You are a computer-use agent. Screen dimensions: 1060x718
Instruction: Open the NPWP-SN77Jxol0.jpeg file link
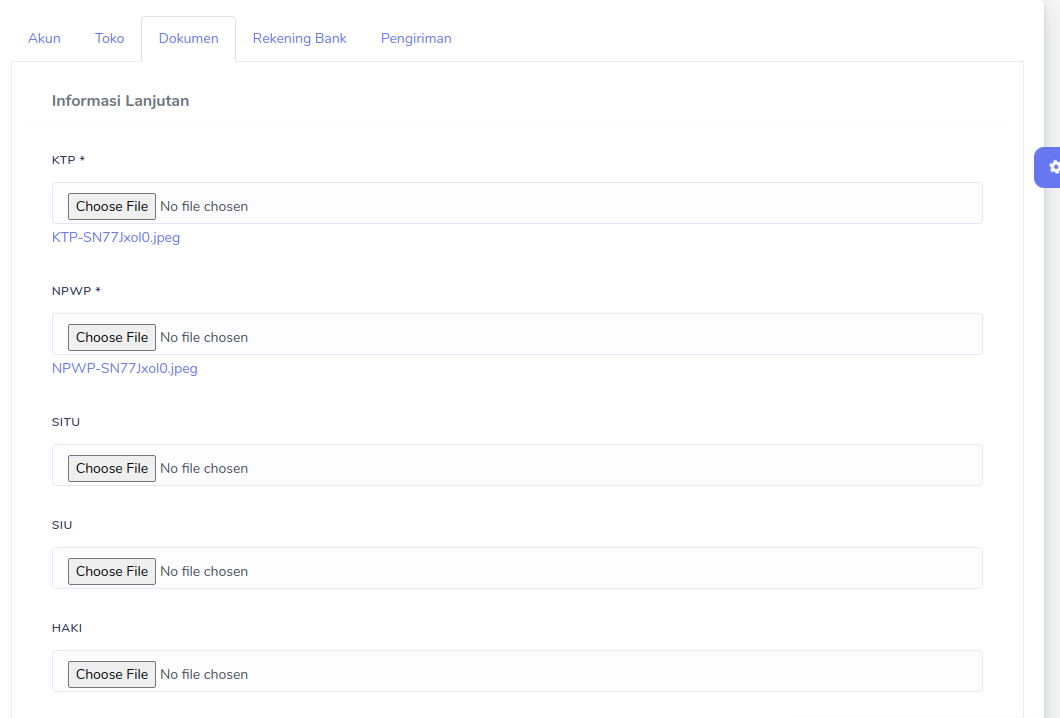pyautogui.click(x=125, y=368)
